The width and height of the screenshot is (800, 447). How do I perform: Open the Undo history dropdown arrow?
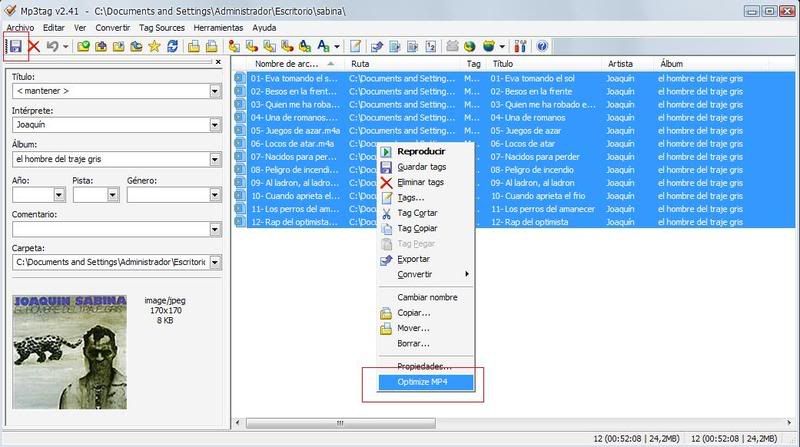pyautogui.click(x=65, y=46)
